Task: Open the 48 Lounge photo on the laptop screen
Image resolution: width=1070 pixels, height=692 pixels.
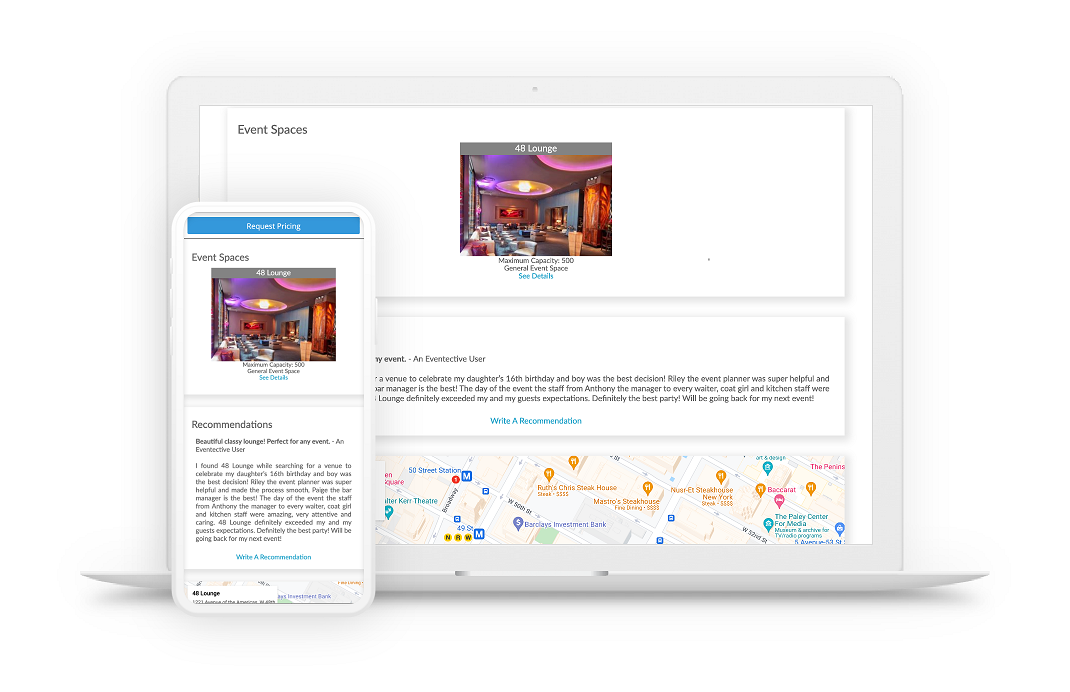Action: click(x=536, y=205)
